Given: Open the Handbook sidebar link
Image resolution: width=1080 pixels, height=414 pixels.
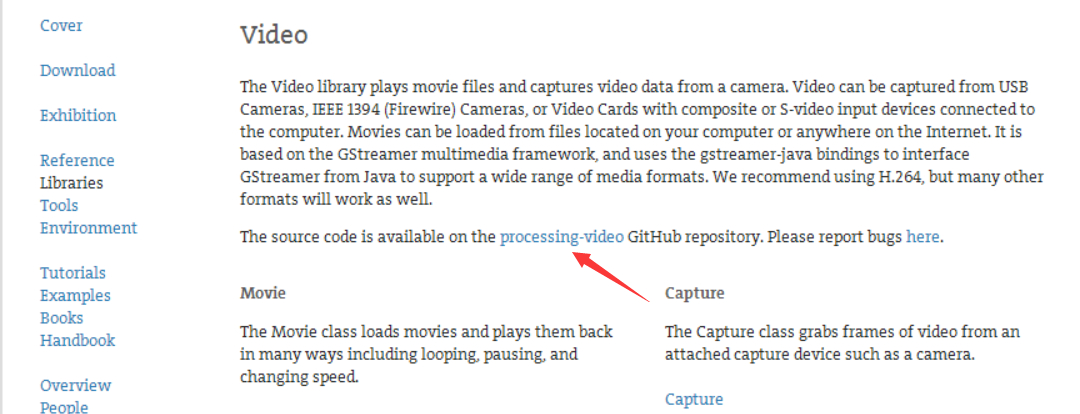Looking at the screenshot, I should [x=77, y=340].
